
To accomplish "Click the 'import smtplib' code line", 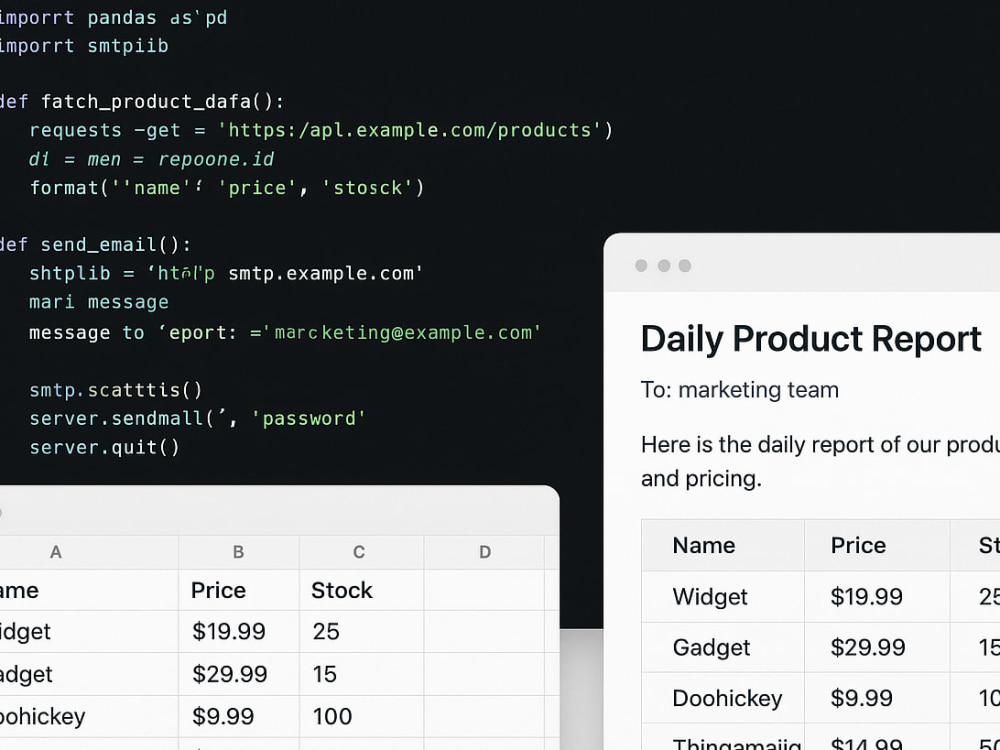I will 84,46.
